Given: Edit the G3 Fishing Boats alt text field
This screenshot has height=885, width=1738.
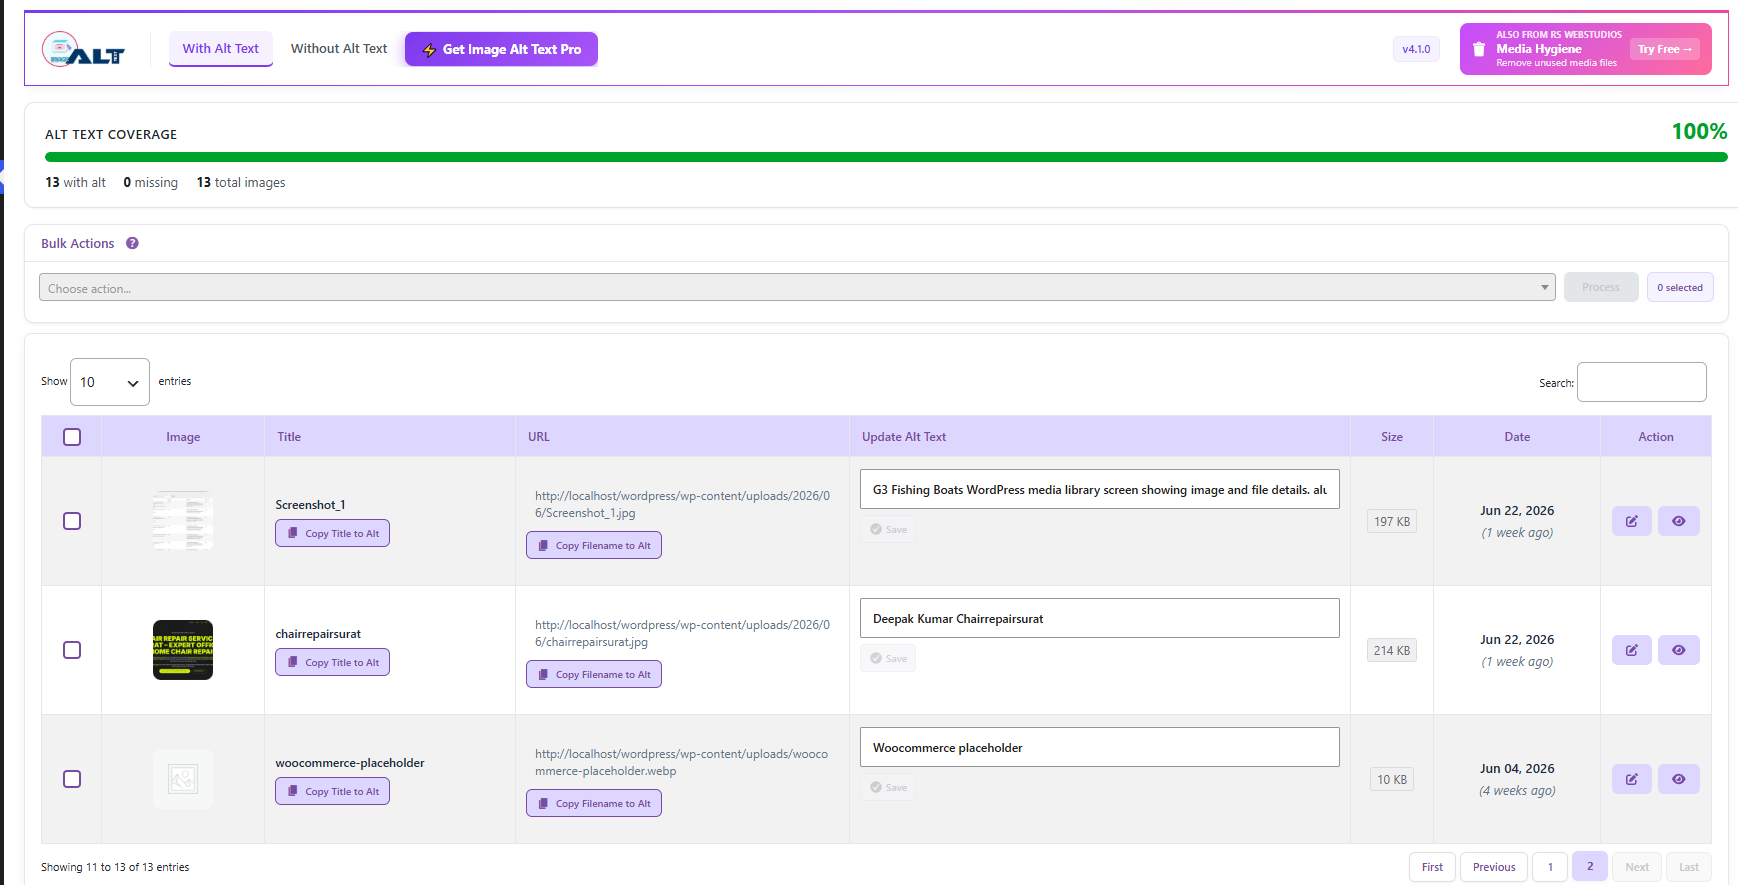Looking at the screenshot, I should click(x=1100, y=489).
